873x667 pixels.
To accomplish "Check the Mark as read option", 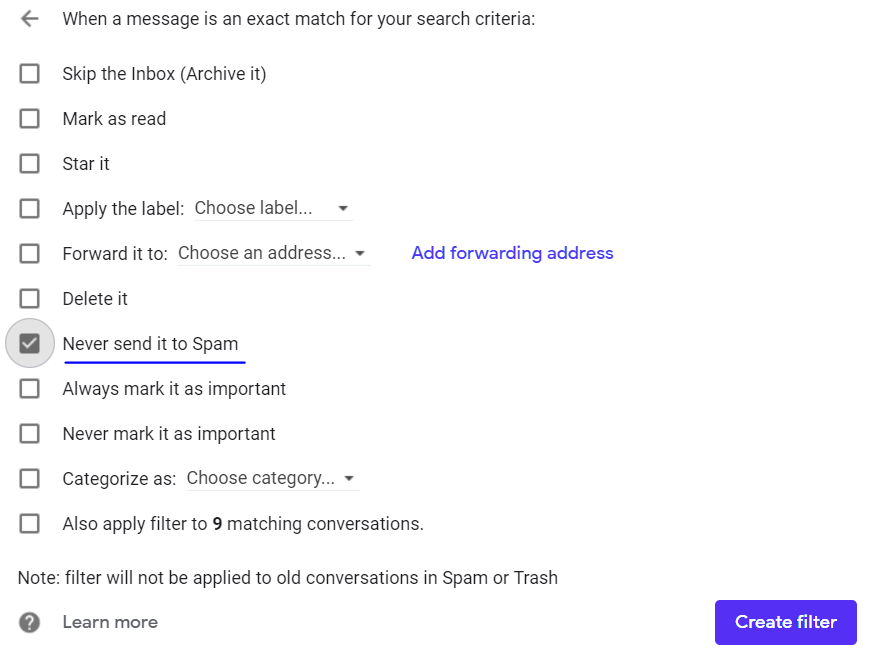I will [x=30, y=119].
